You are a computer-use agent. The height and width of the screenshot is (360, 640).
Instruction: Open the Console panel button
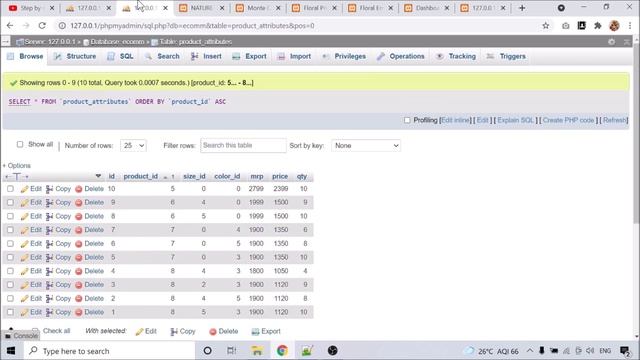click(x=22, y=336)
